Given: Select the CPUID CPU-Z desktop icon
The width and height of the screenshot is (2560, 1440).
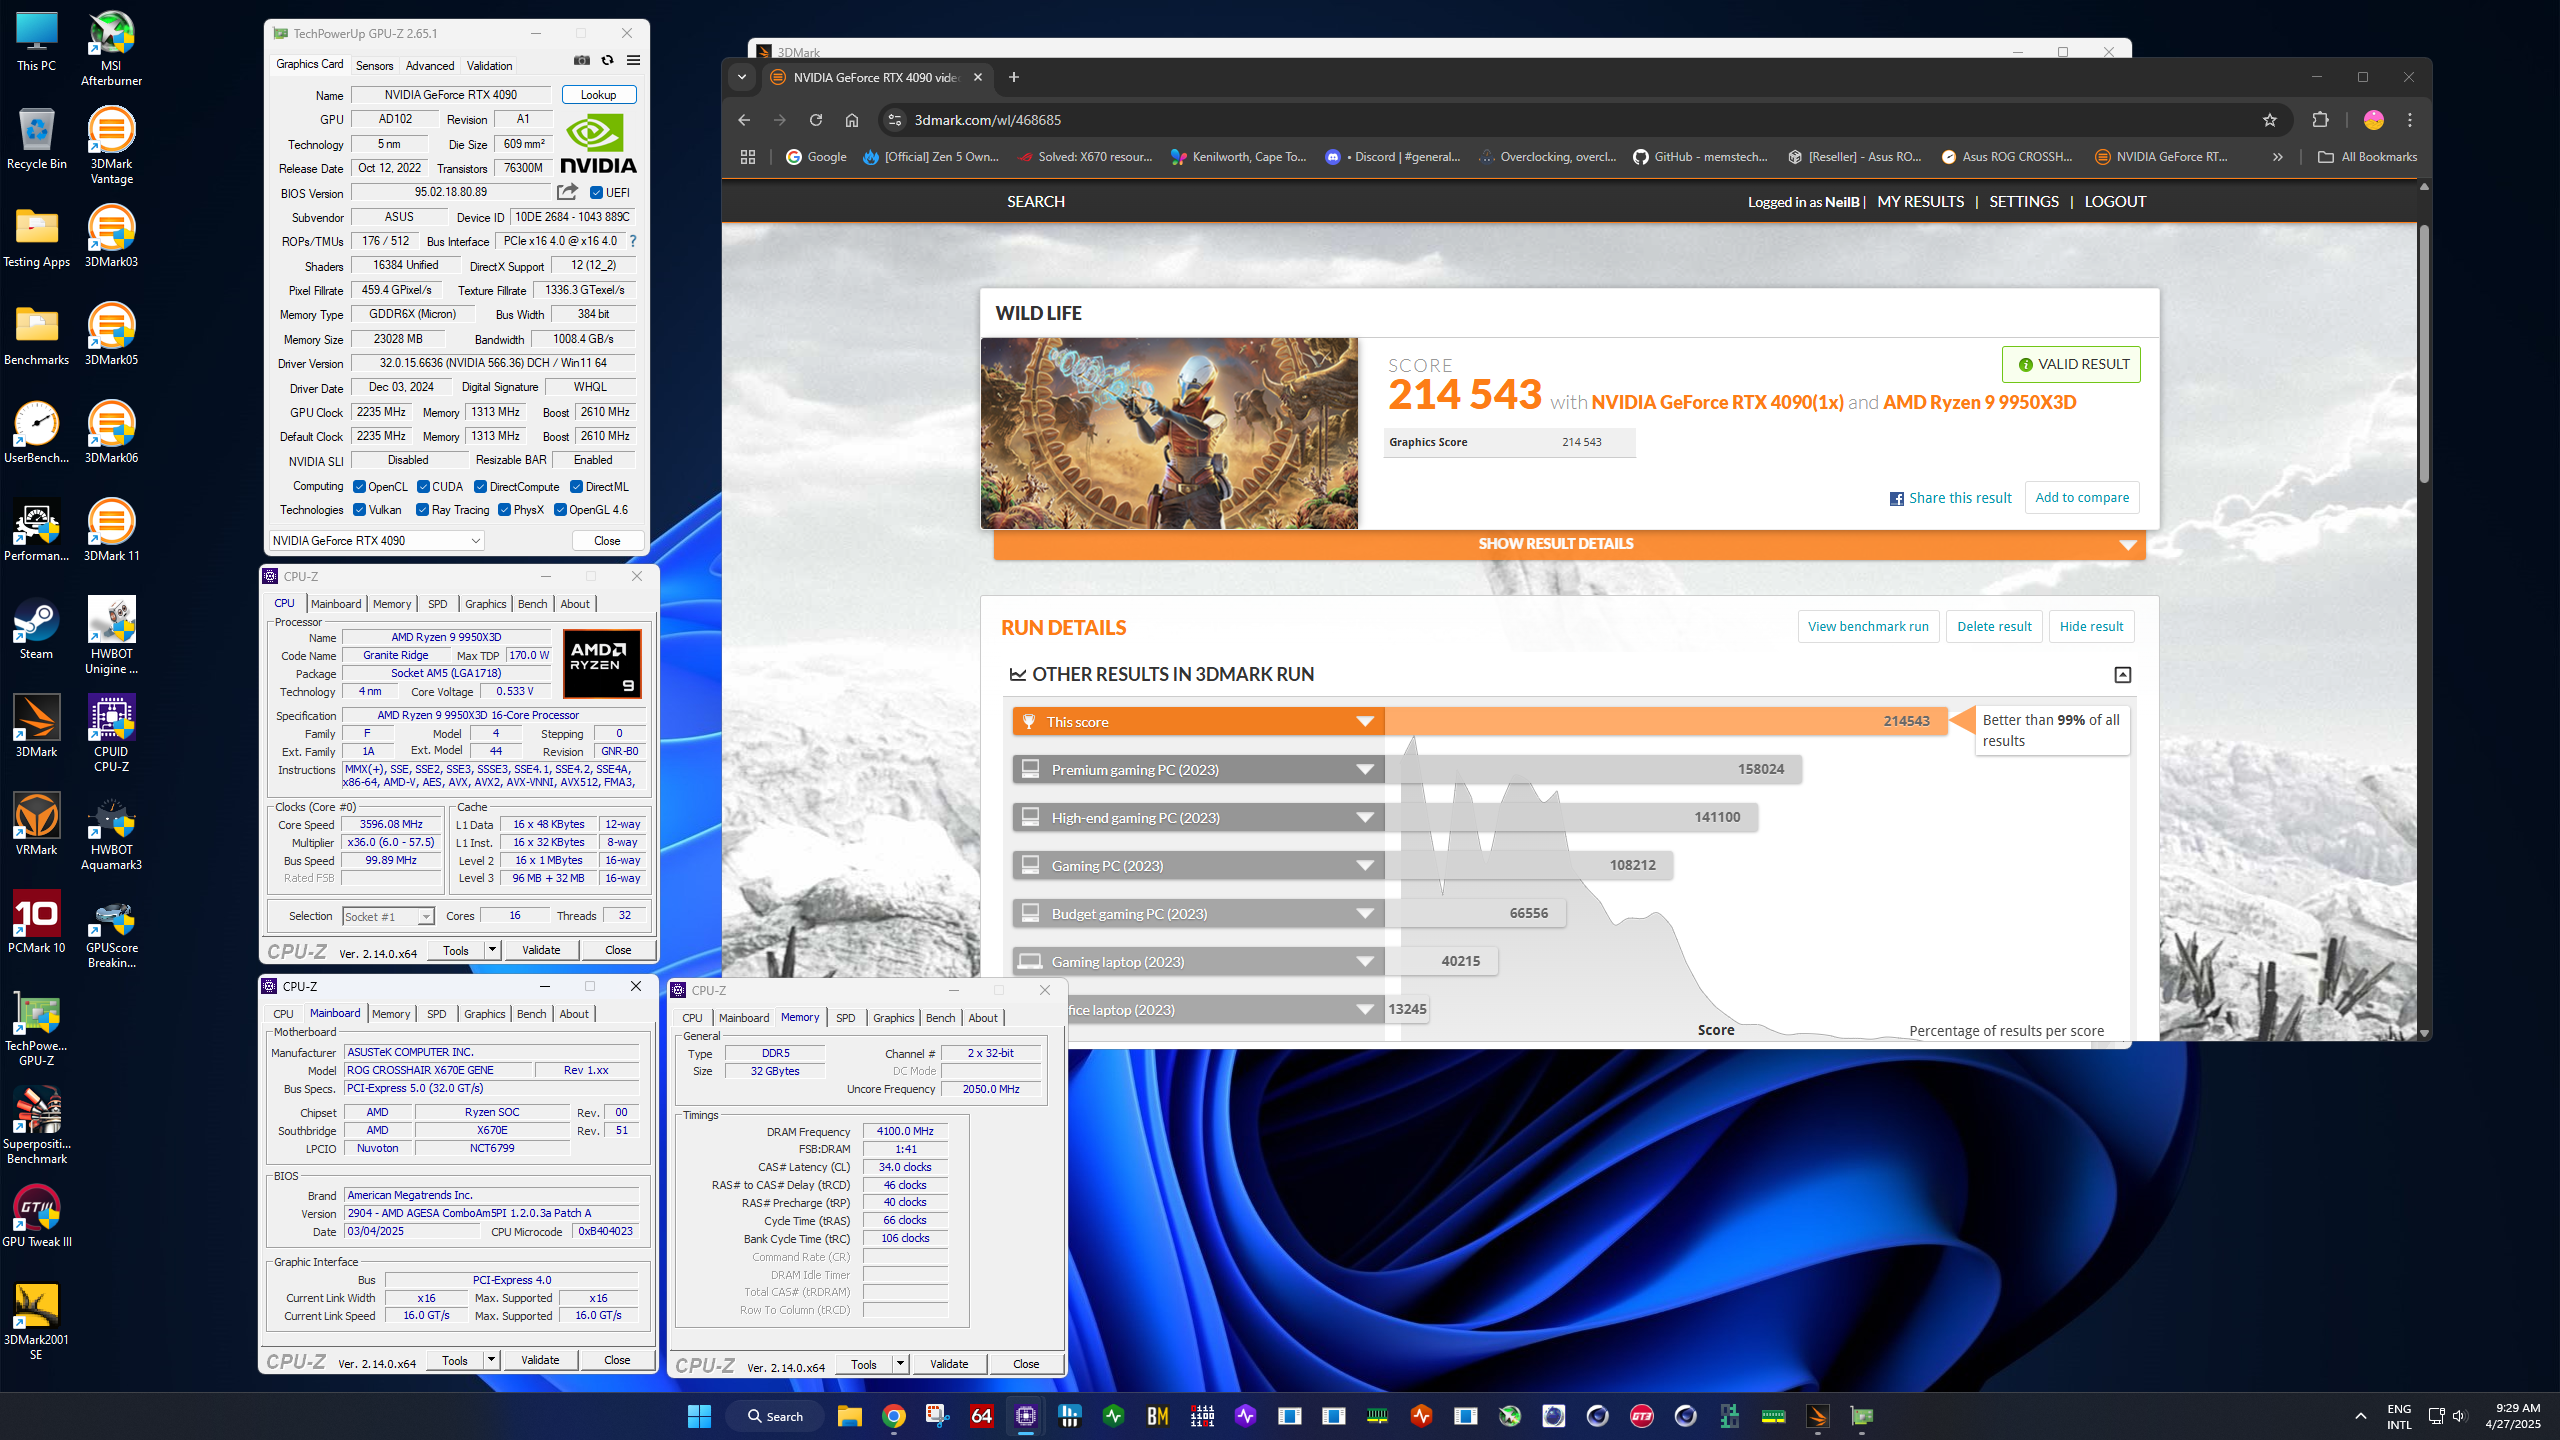Looking at the screenshot, I should tap(111, 735).
